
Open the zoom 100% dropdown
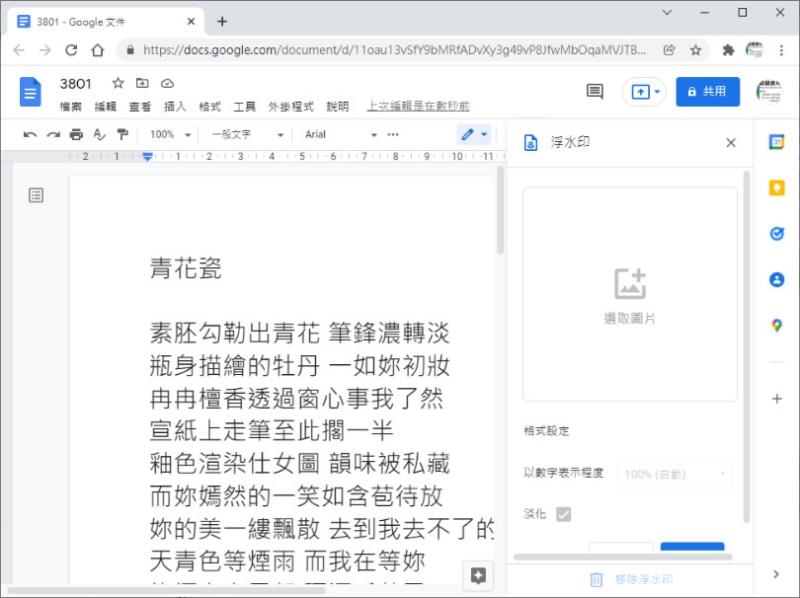(x=170, y=135)
